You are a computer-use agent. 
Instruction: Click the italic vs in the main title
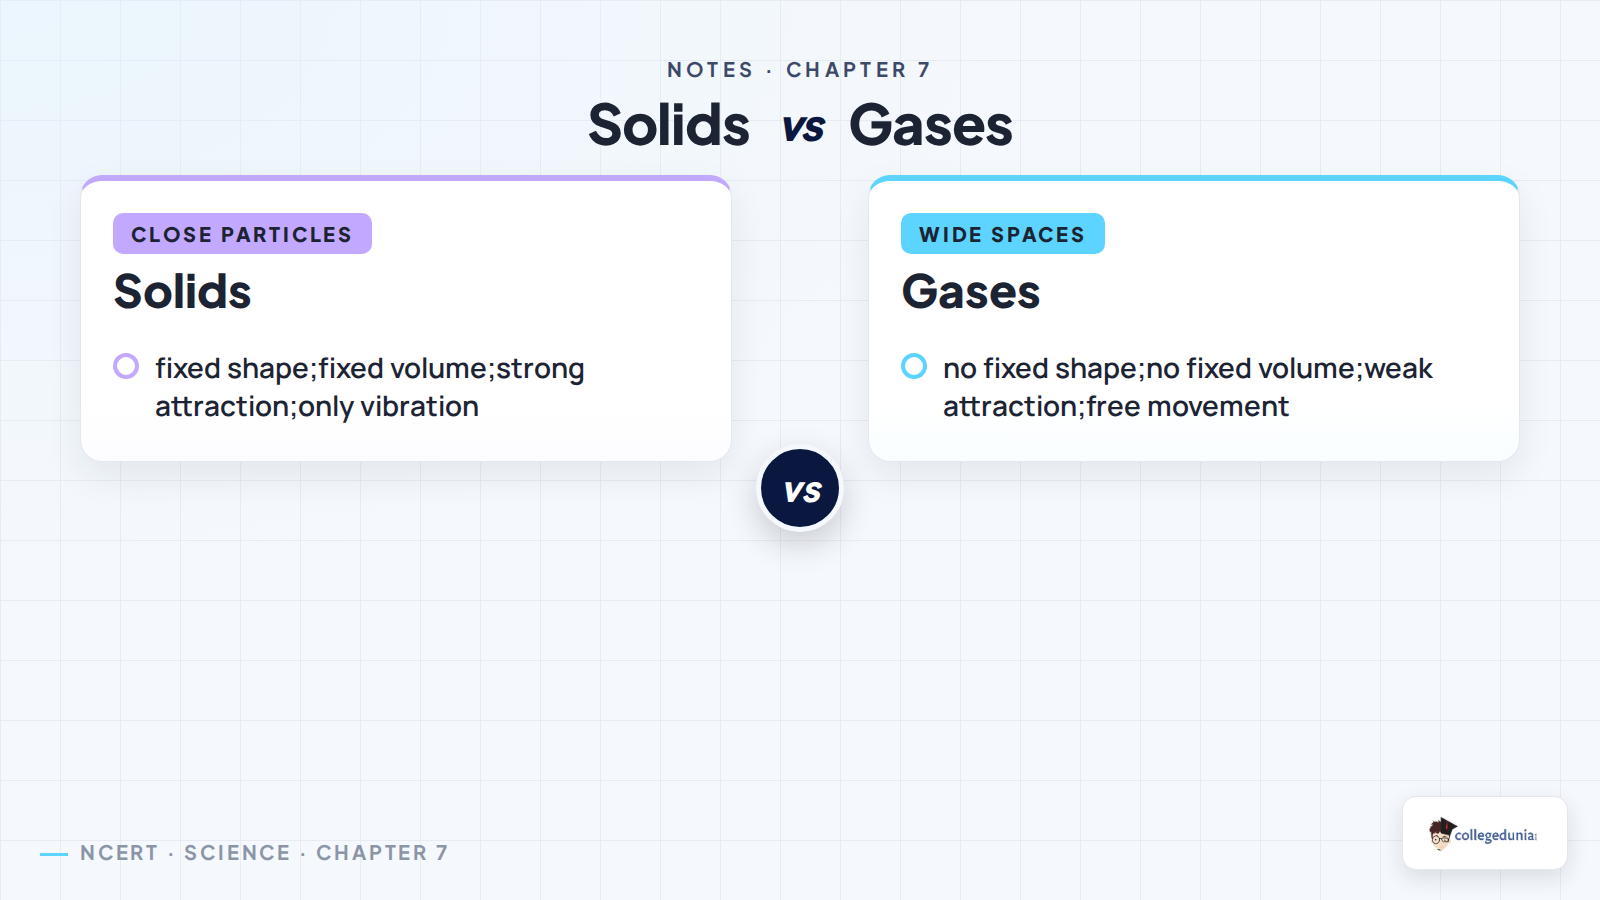pyautogui.click(x=803, y=128)
